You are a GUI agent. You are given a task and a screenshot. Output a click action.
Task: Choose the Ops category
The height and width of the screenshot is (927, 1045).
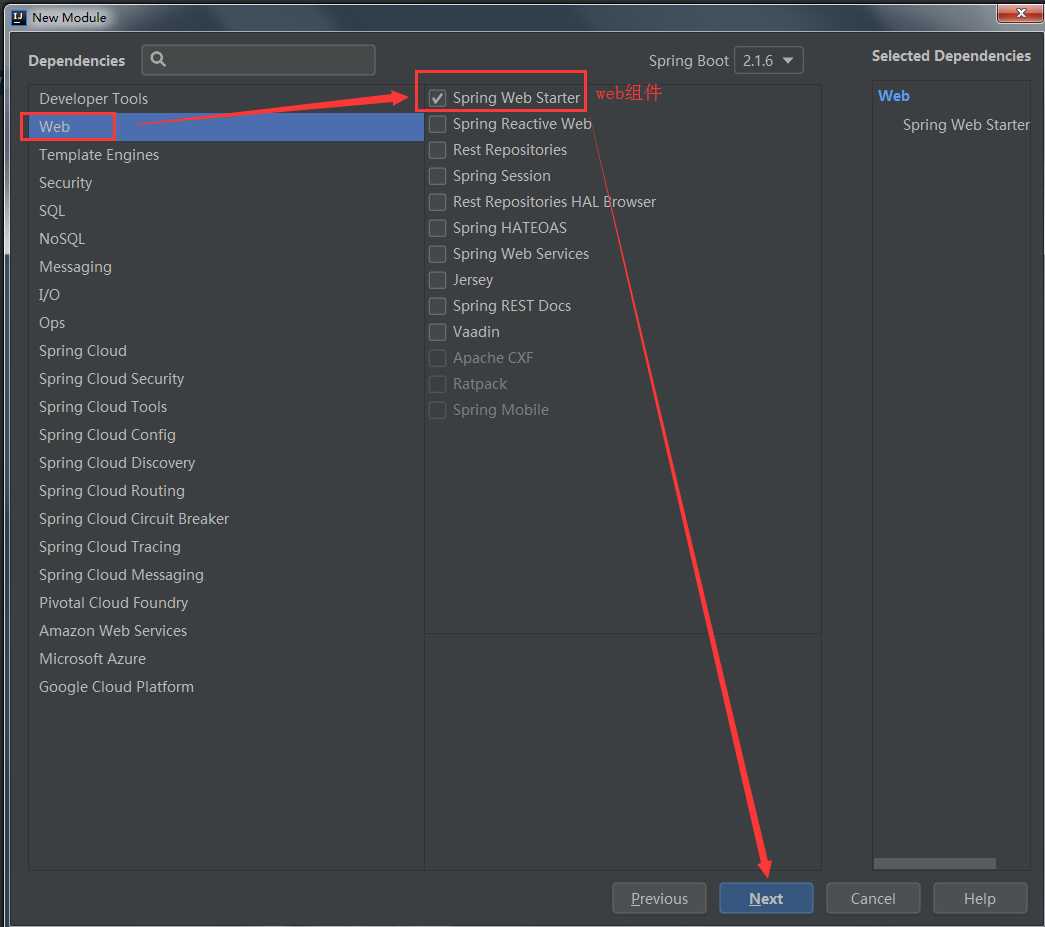226,323
